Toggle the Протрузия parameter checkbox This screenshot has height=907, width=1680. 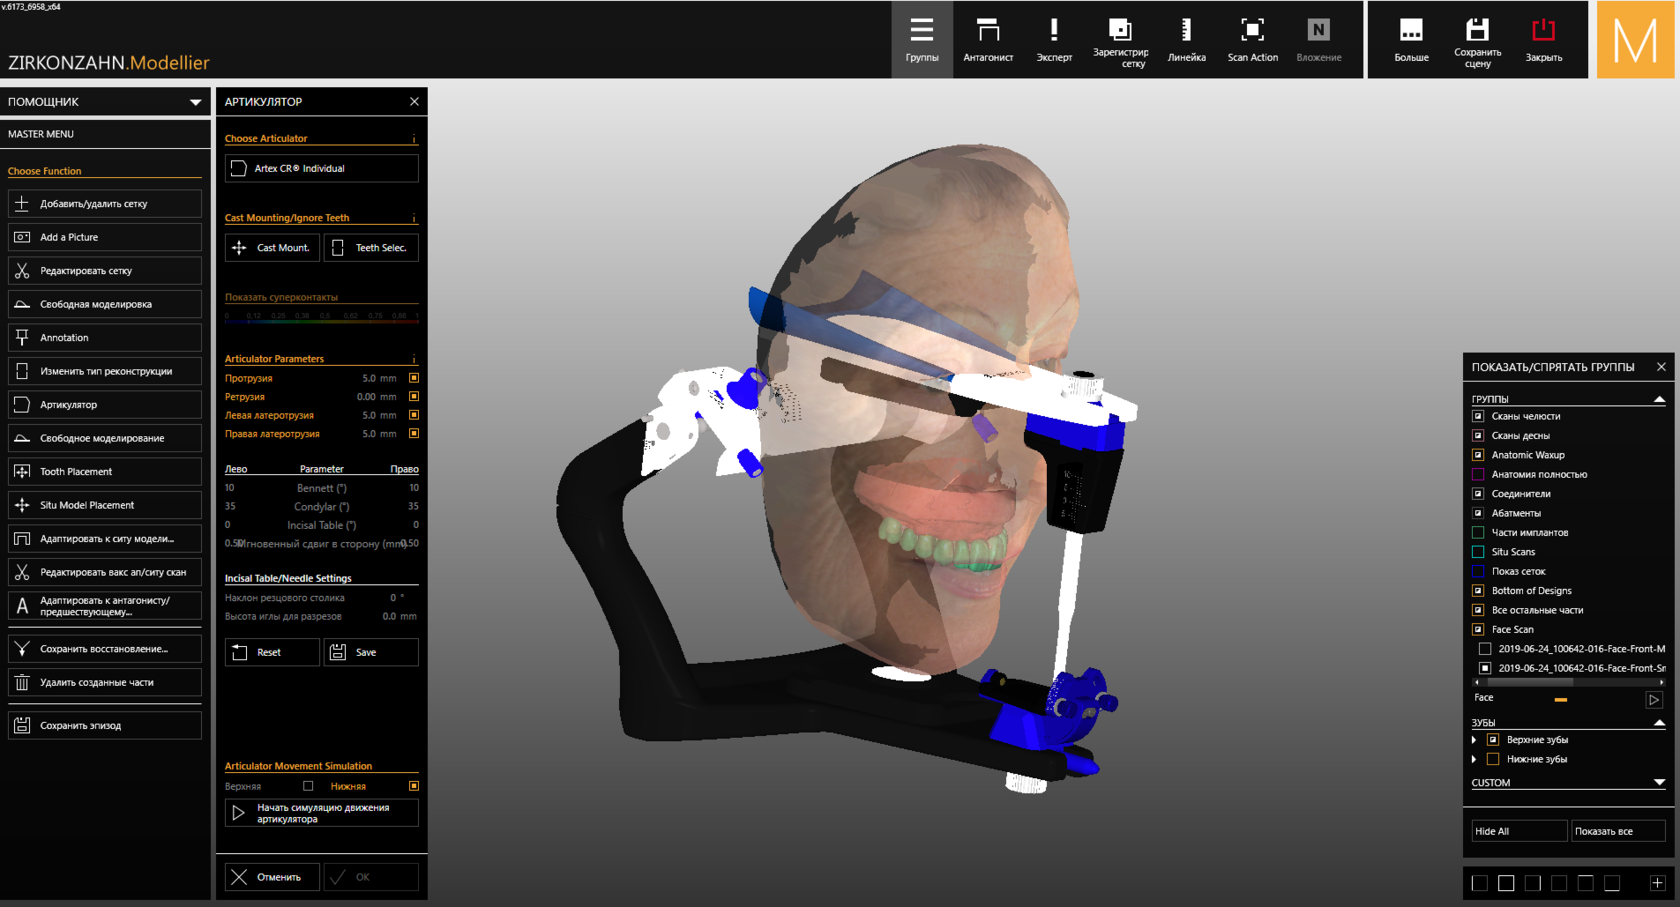(414, 378)
